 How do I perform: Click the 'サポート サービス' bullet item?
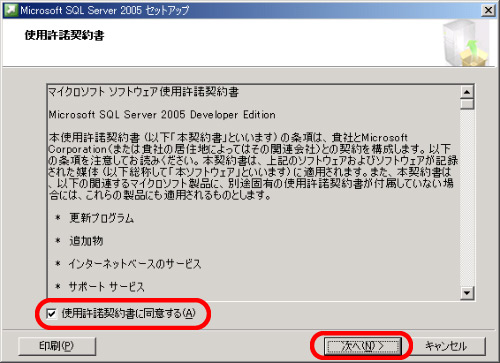point(106,286)
